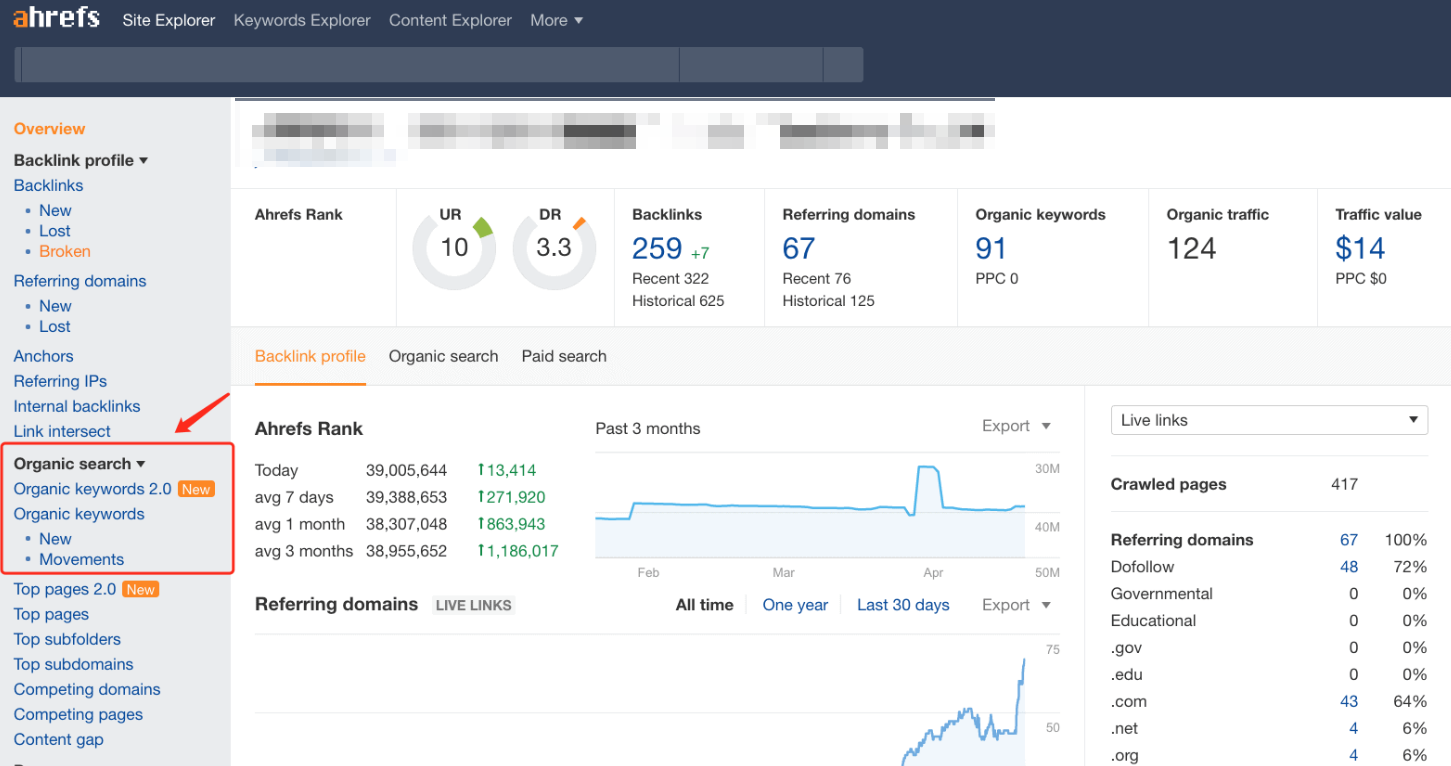The height and width of the screenshot is (766, 1451).
Task: Click the Today rank value 39,005,644
Action: 407,470
